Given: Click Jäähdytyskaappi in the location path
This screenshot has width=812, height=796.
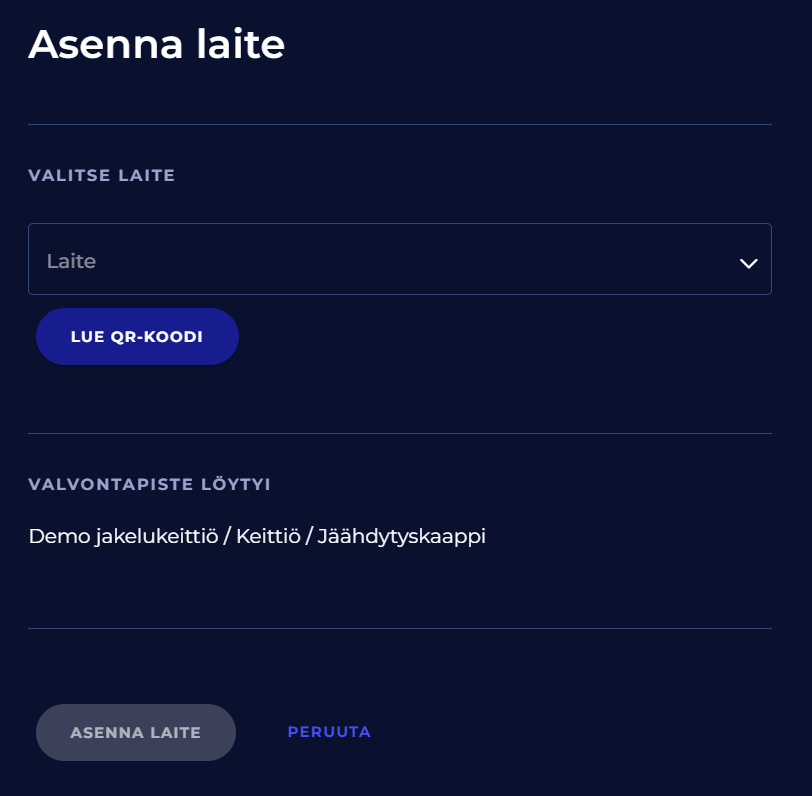Looking at the screenshot, I should [401, 536].
